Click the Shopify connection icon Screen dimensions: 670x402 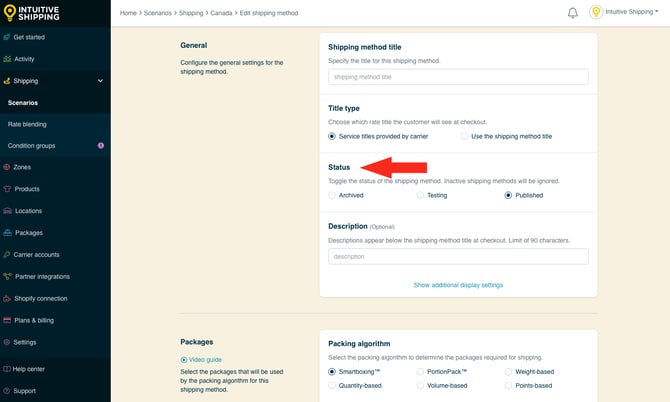[7, 298]
